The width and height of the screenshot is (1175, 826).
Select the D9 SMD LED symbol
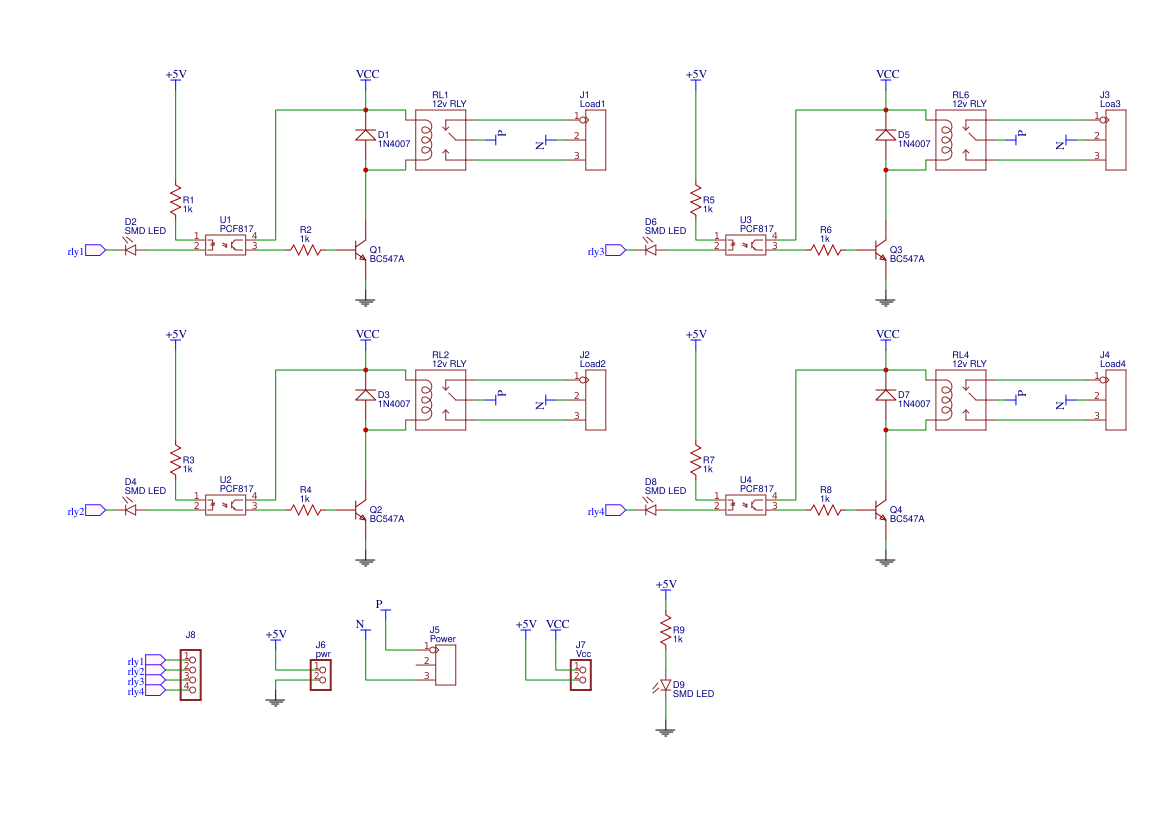666,685
